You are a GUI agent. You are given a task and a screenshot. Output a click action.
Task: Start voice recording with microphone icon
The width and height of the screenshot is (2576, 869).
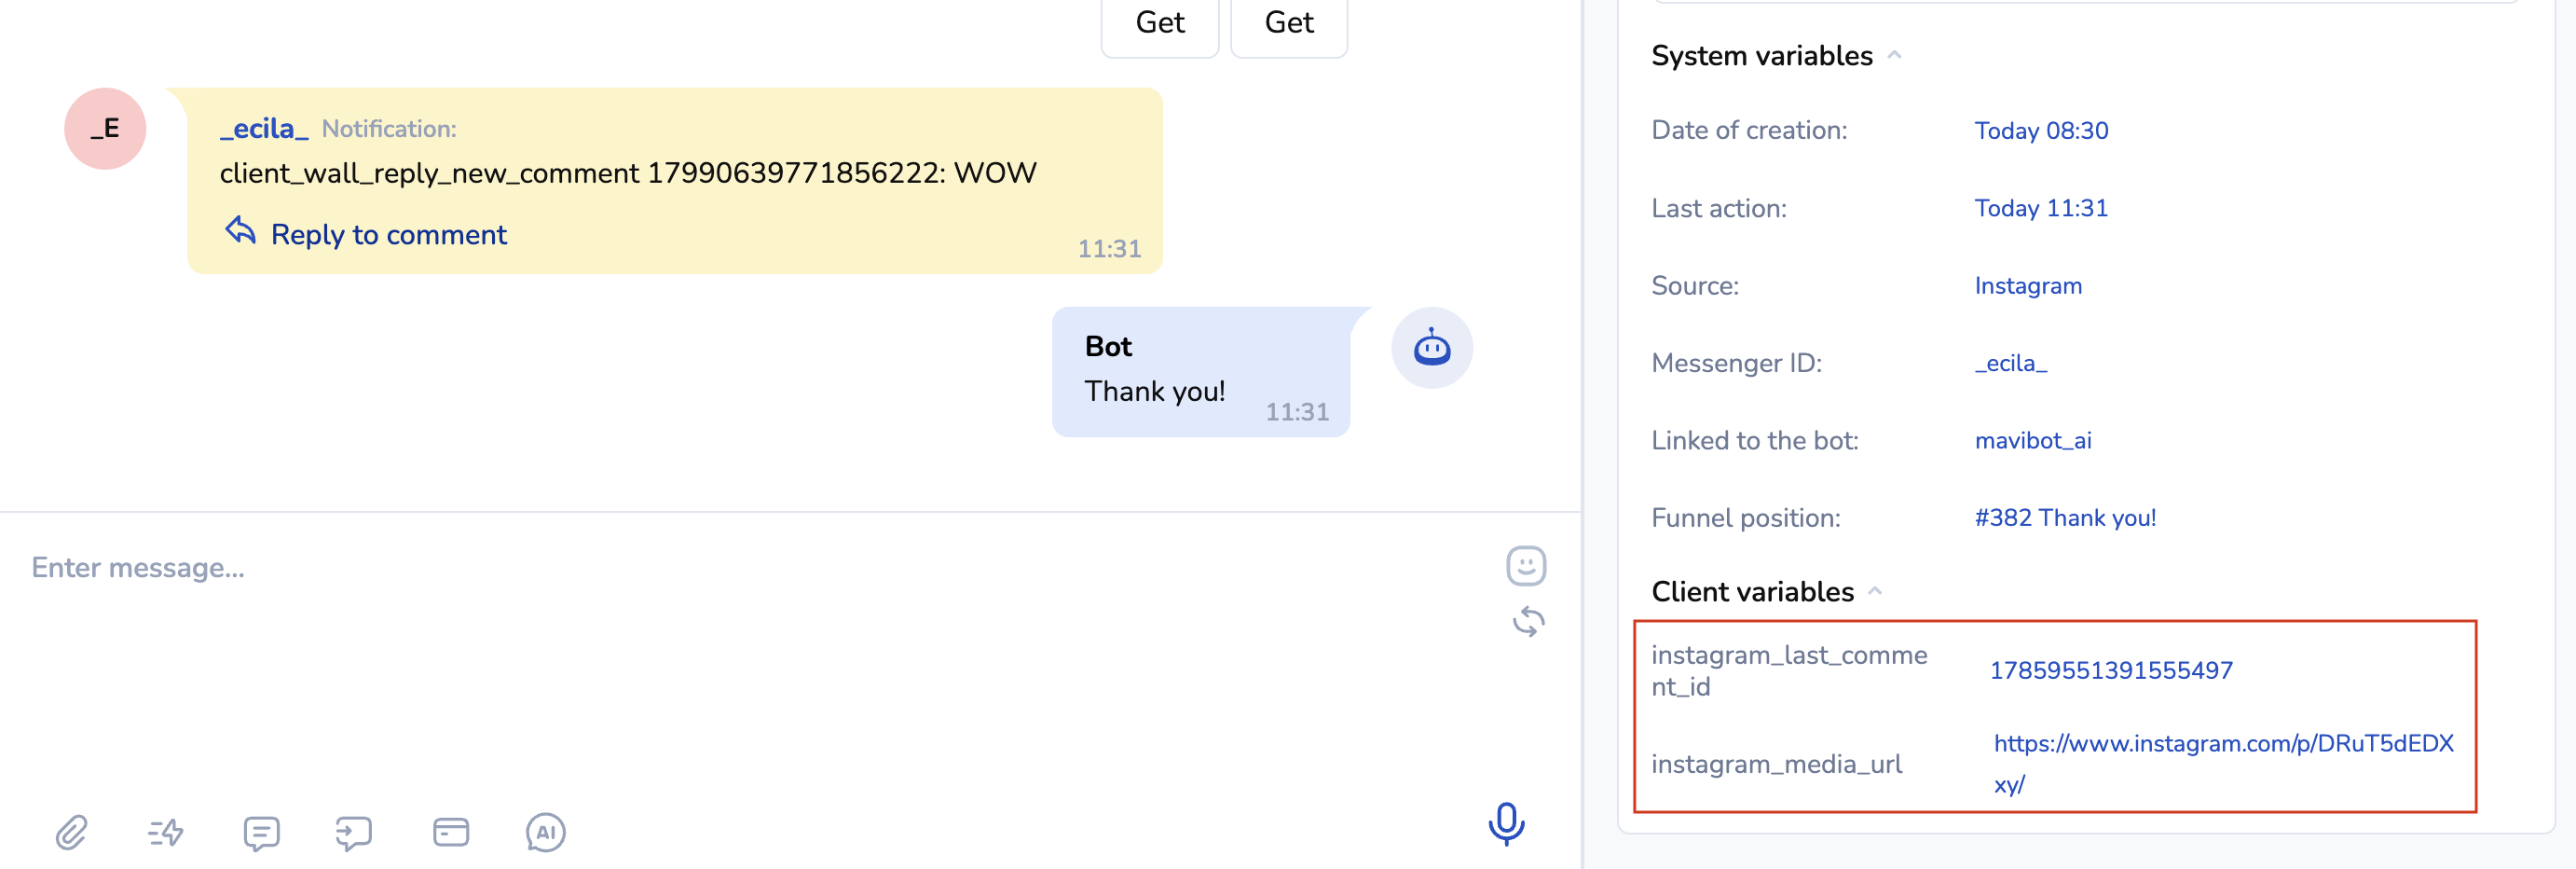pos(1505,824)
